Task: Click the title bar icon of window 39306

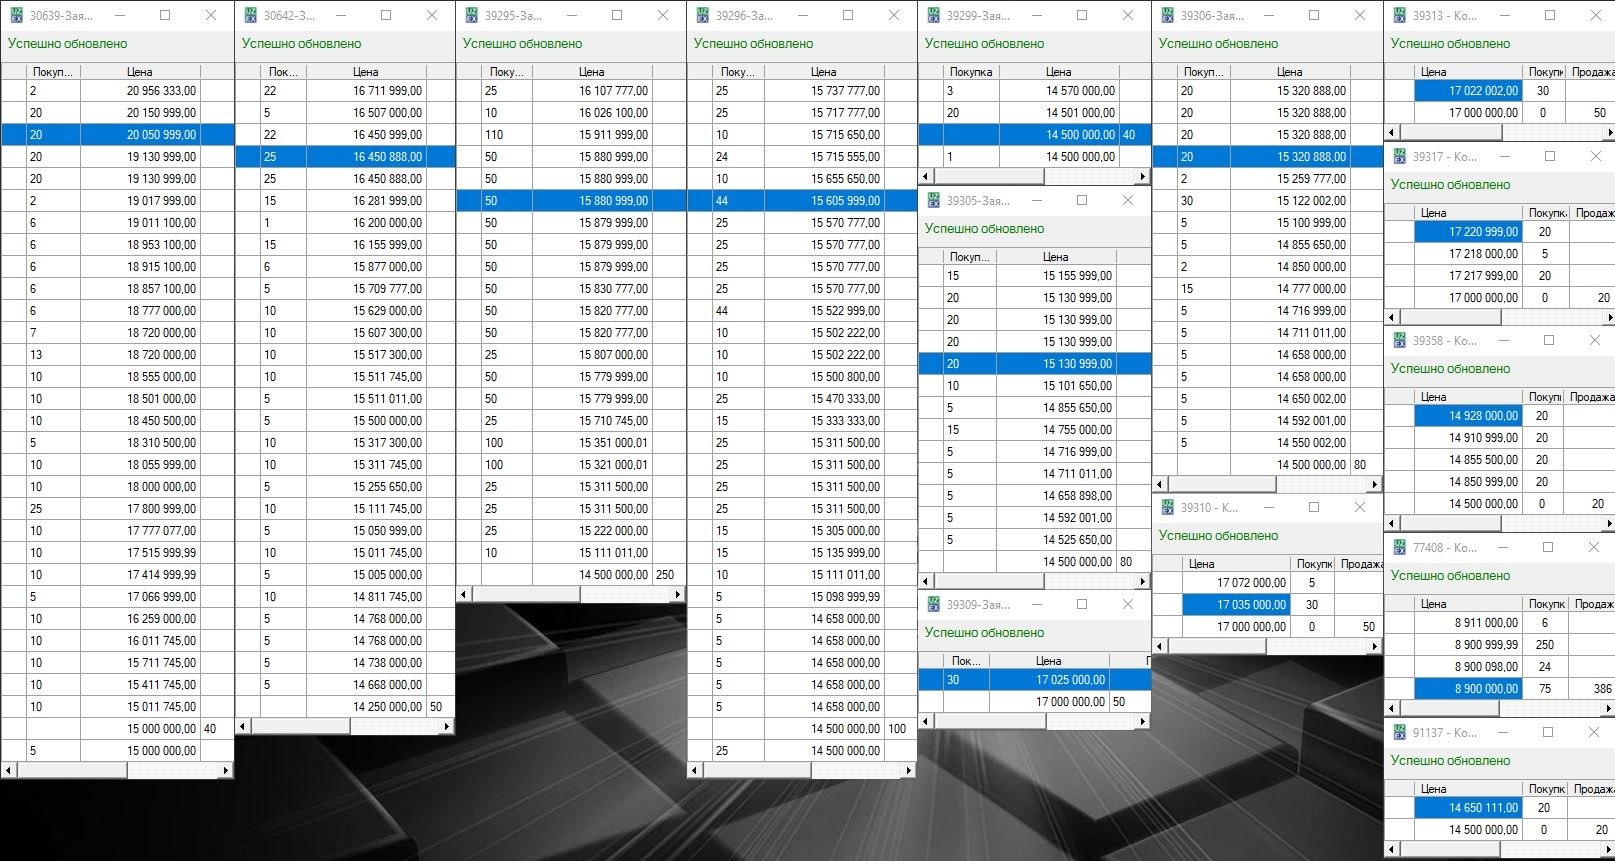Action: [1166, 15]
